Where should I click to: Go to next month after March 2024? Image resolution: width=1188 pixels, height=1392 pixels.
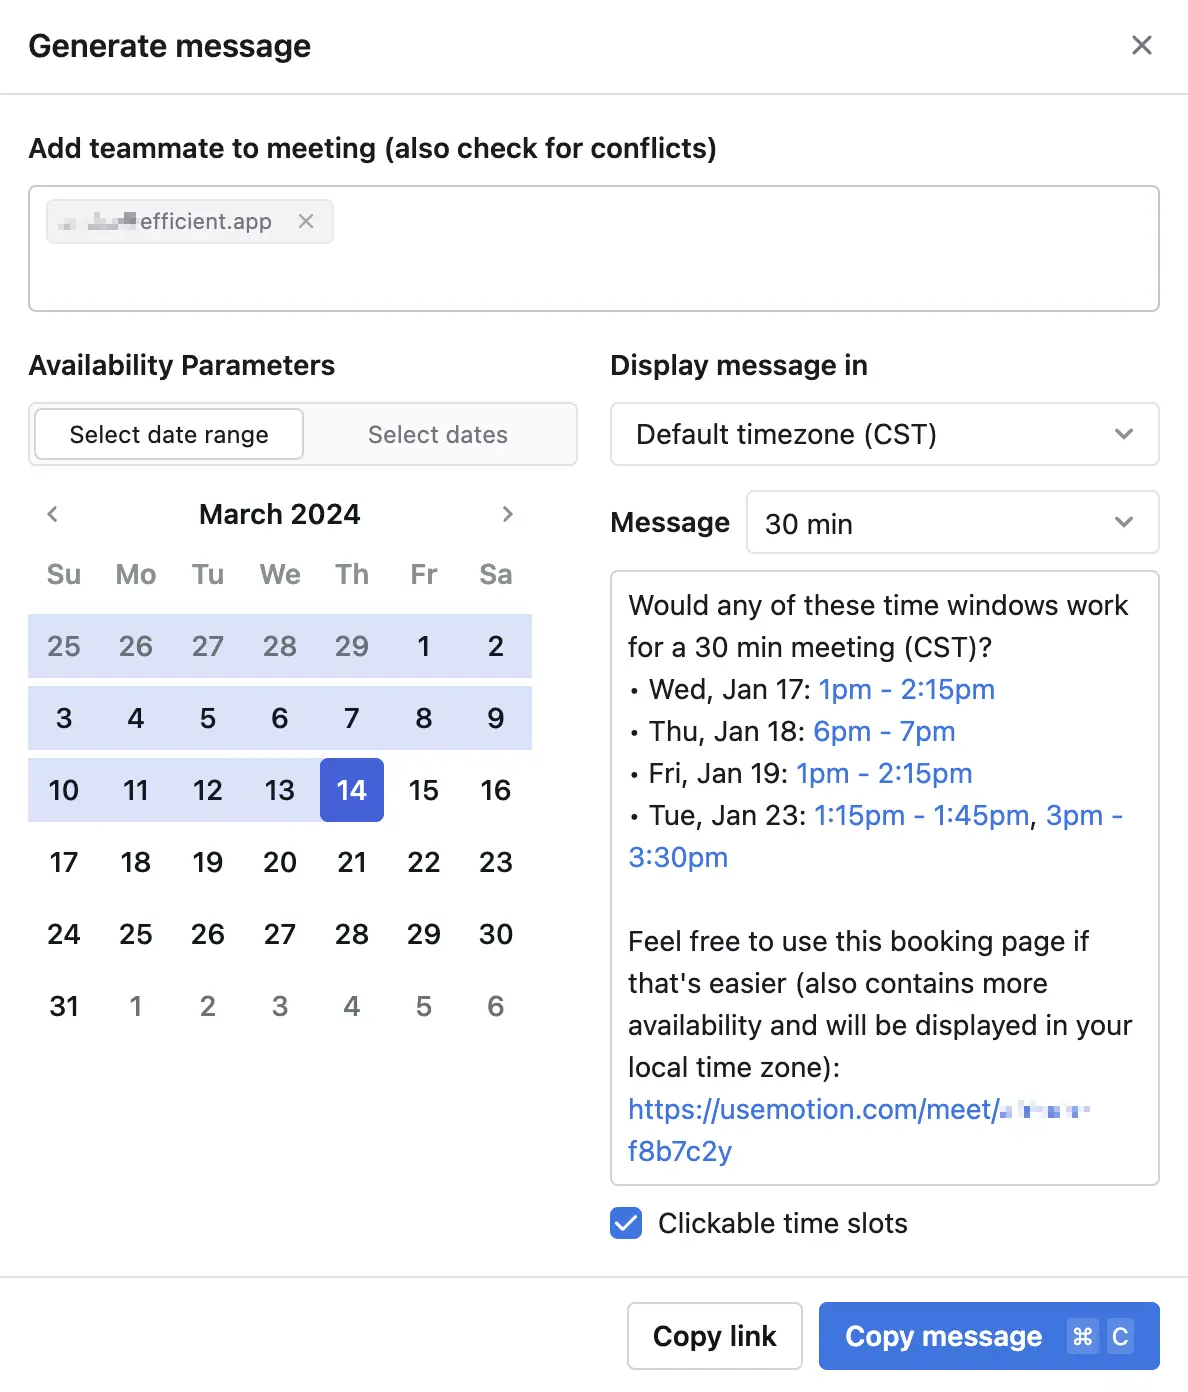(x=507, y=514)
